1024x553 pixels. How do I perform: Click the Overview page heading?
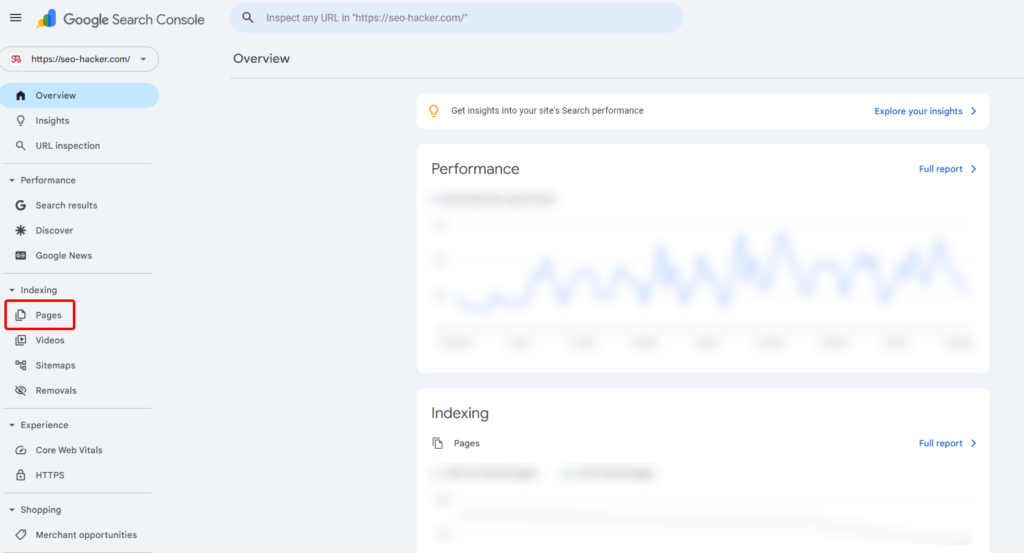pyautogui.click(x=261, y=59)
